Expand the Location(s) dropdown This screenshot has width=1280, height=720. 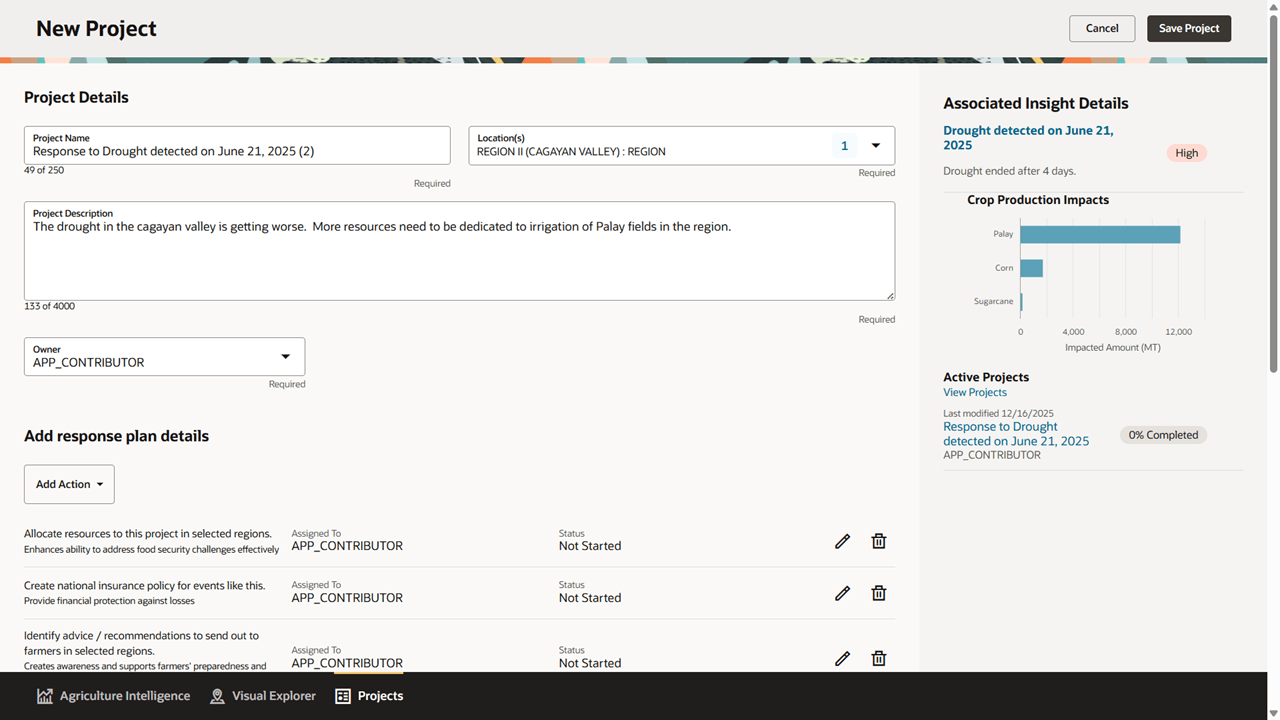tap(874, 145)
